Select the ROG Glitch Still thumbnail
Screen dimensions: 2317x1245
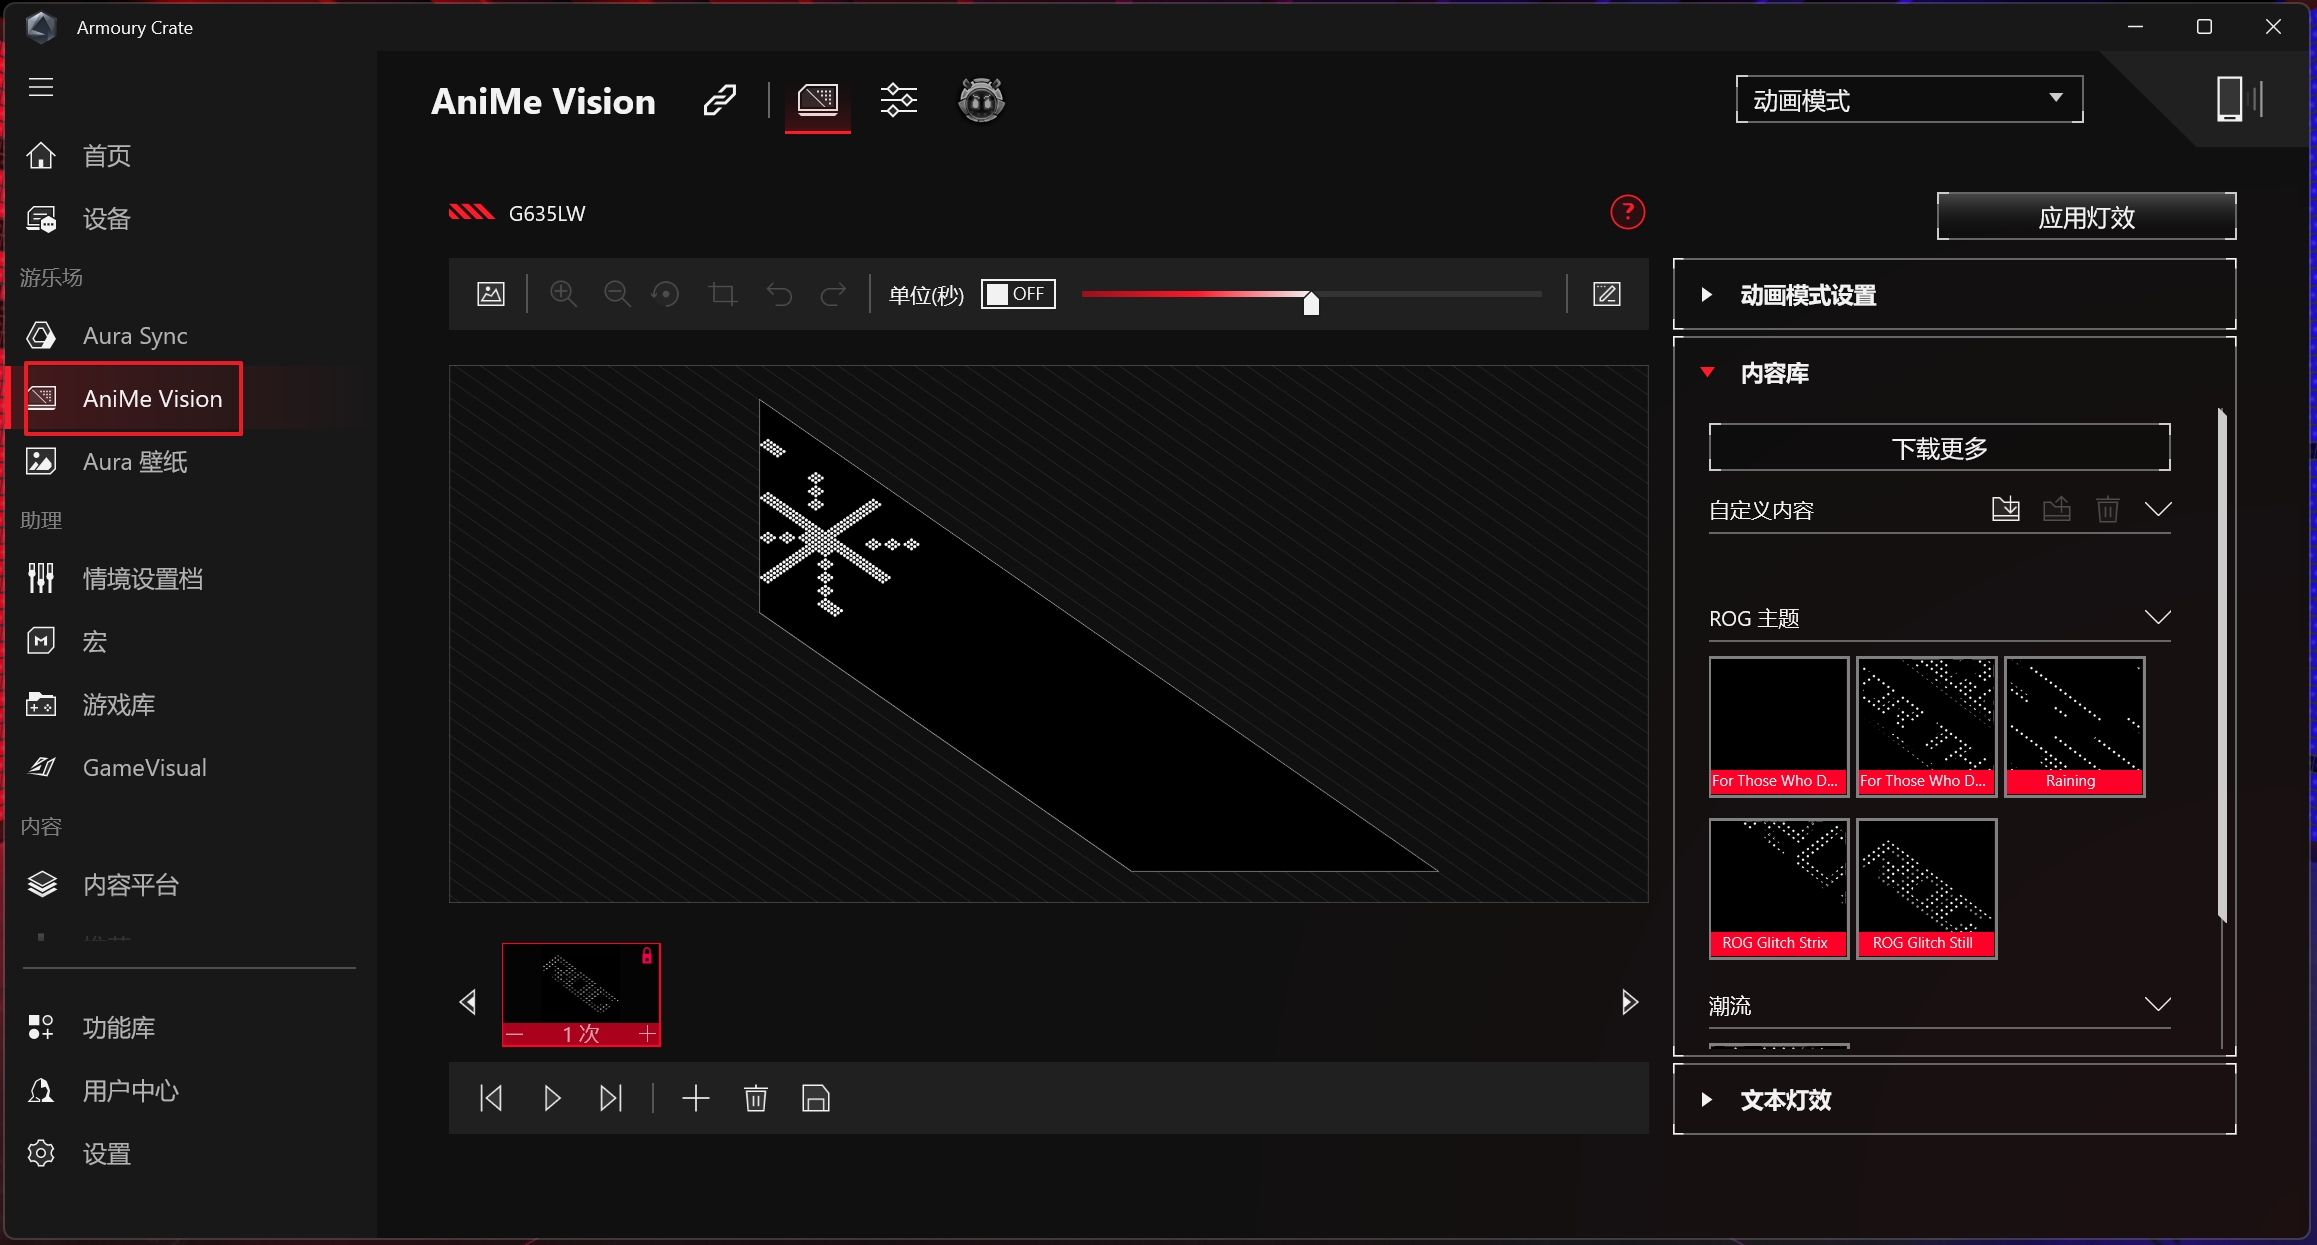coord(1926,888)
